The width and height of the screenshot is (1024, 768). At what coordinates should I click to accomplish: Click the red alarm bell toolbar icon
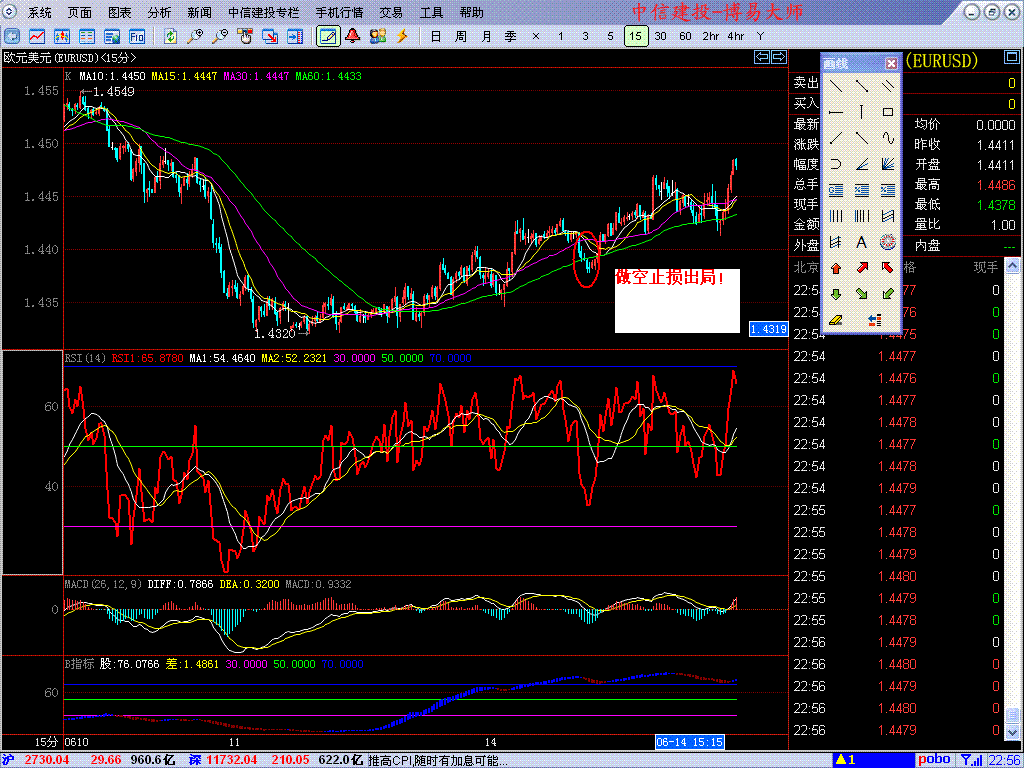pos(352,36)
